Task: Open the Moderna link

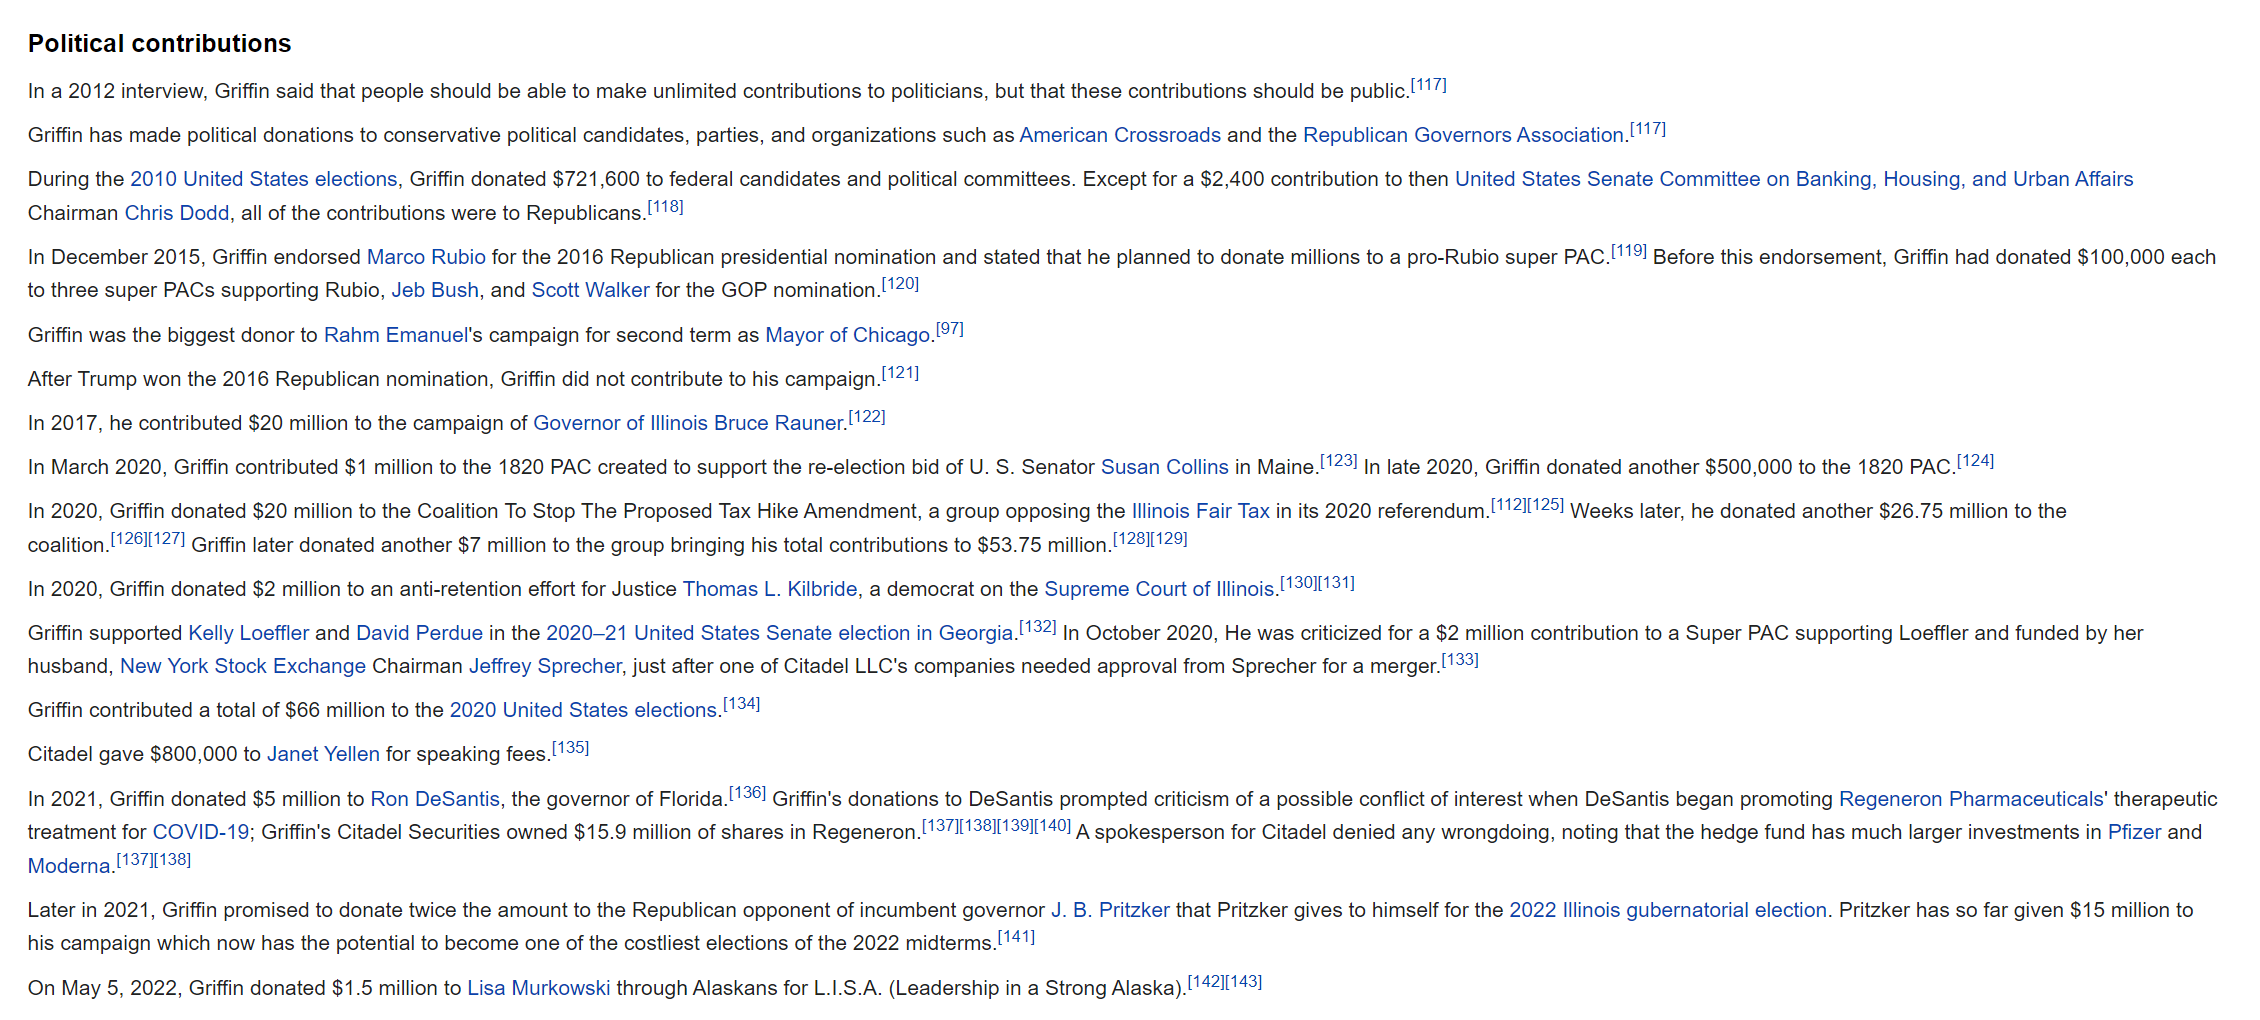Action: pos(69,866)
